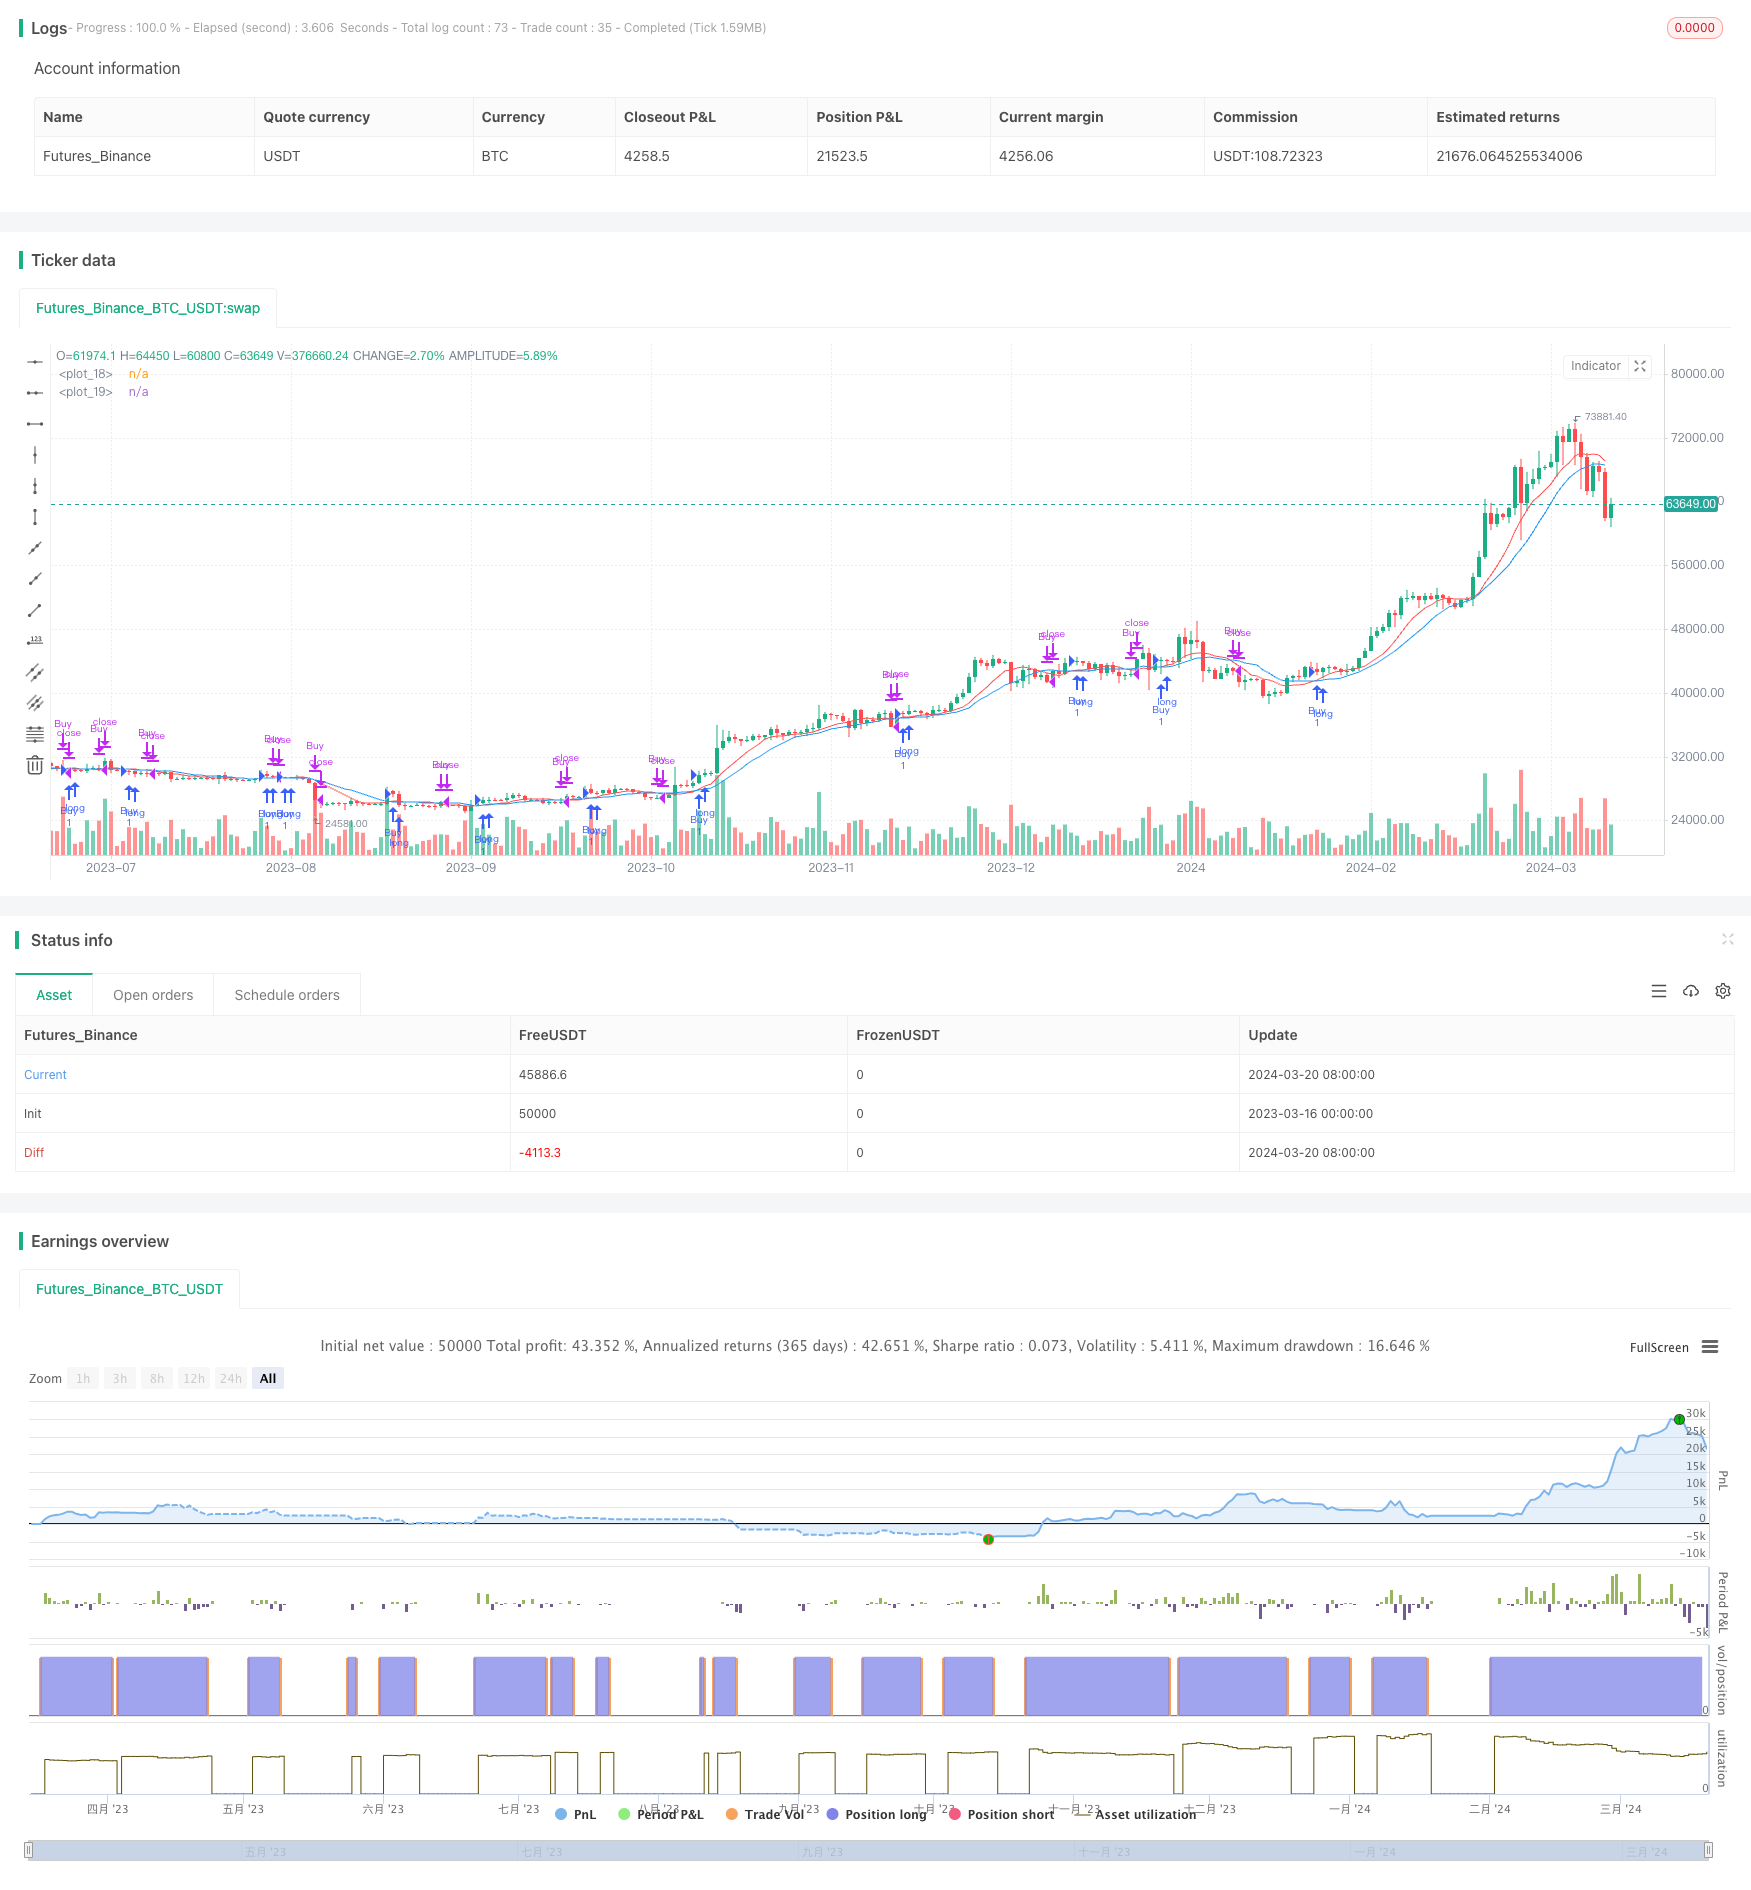Click the Diff value -4113.3
1751x1890 pixels.
click(540, 1153)
